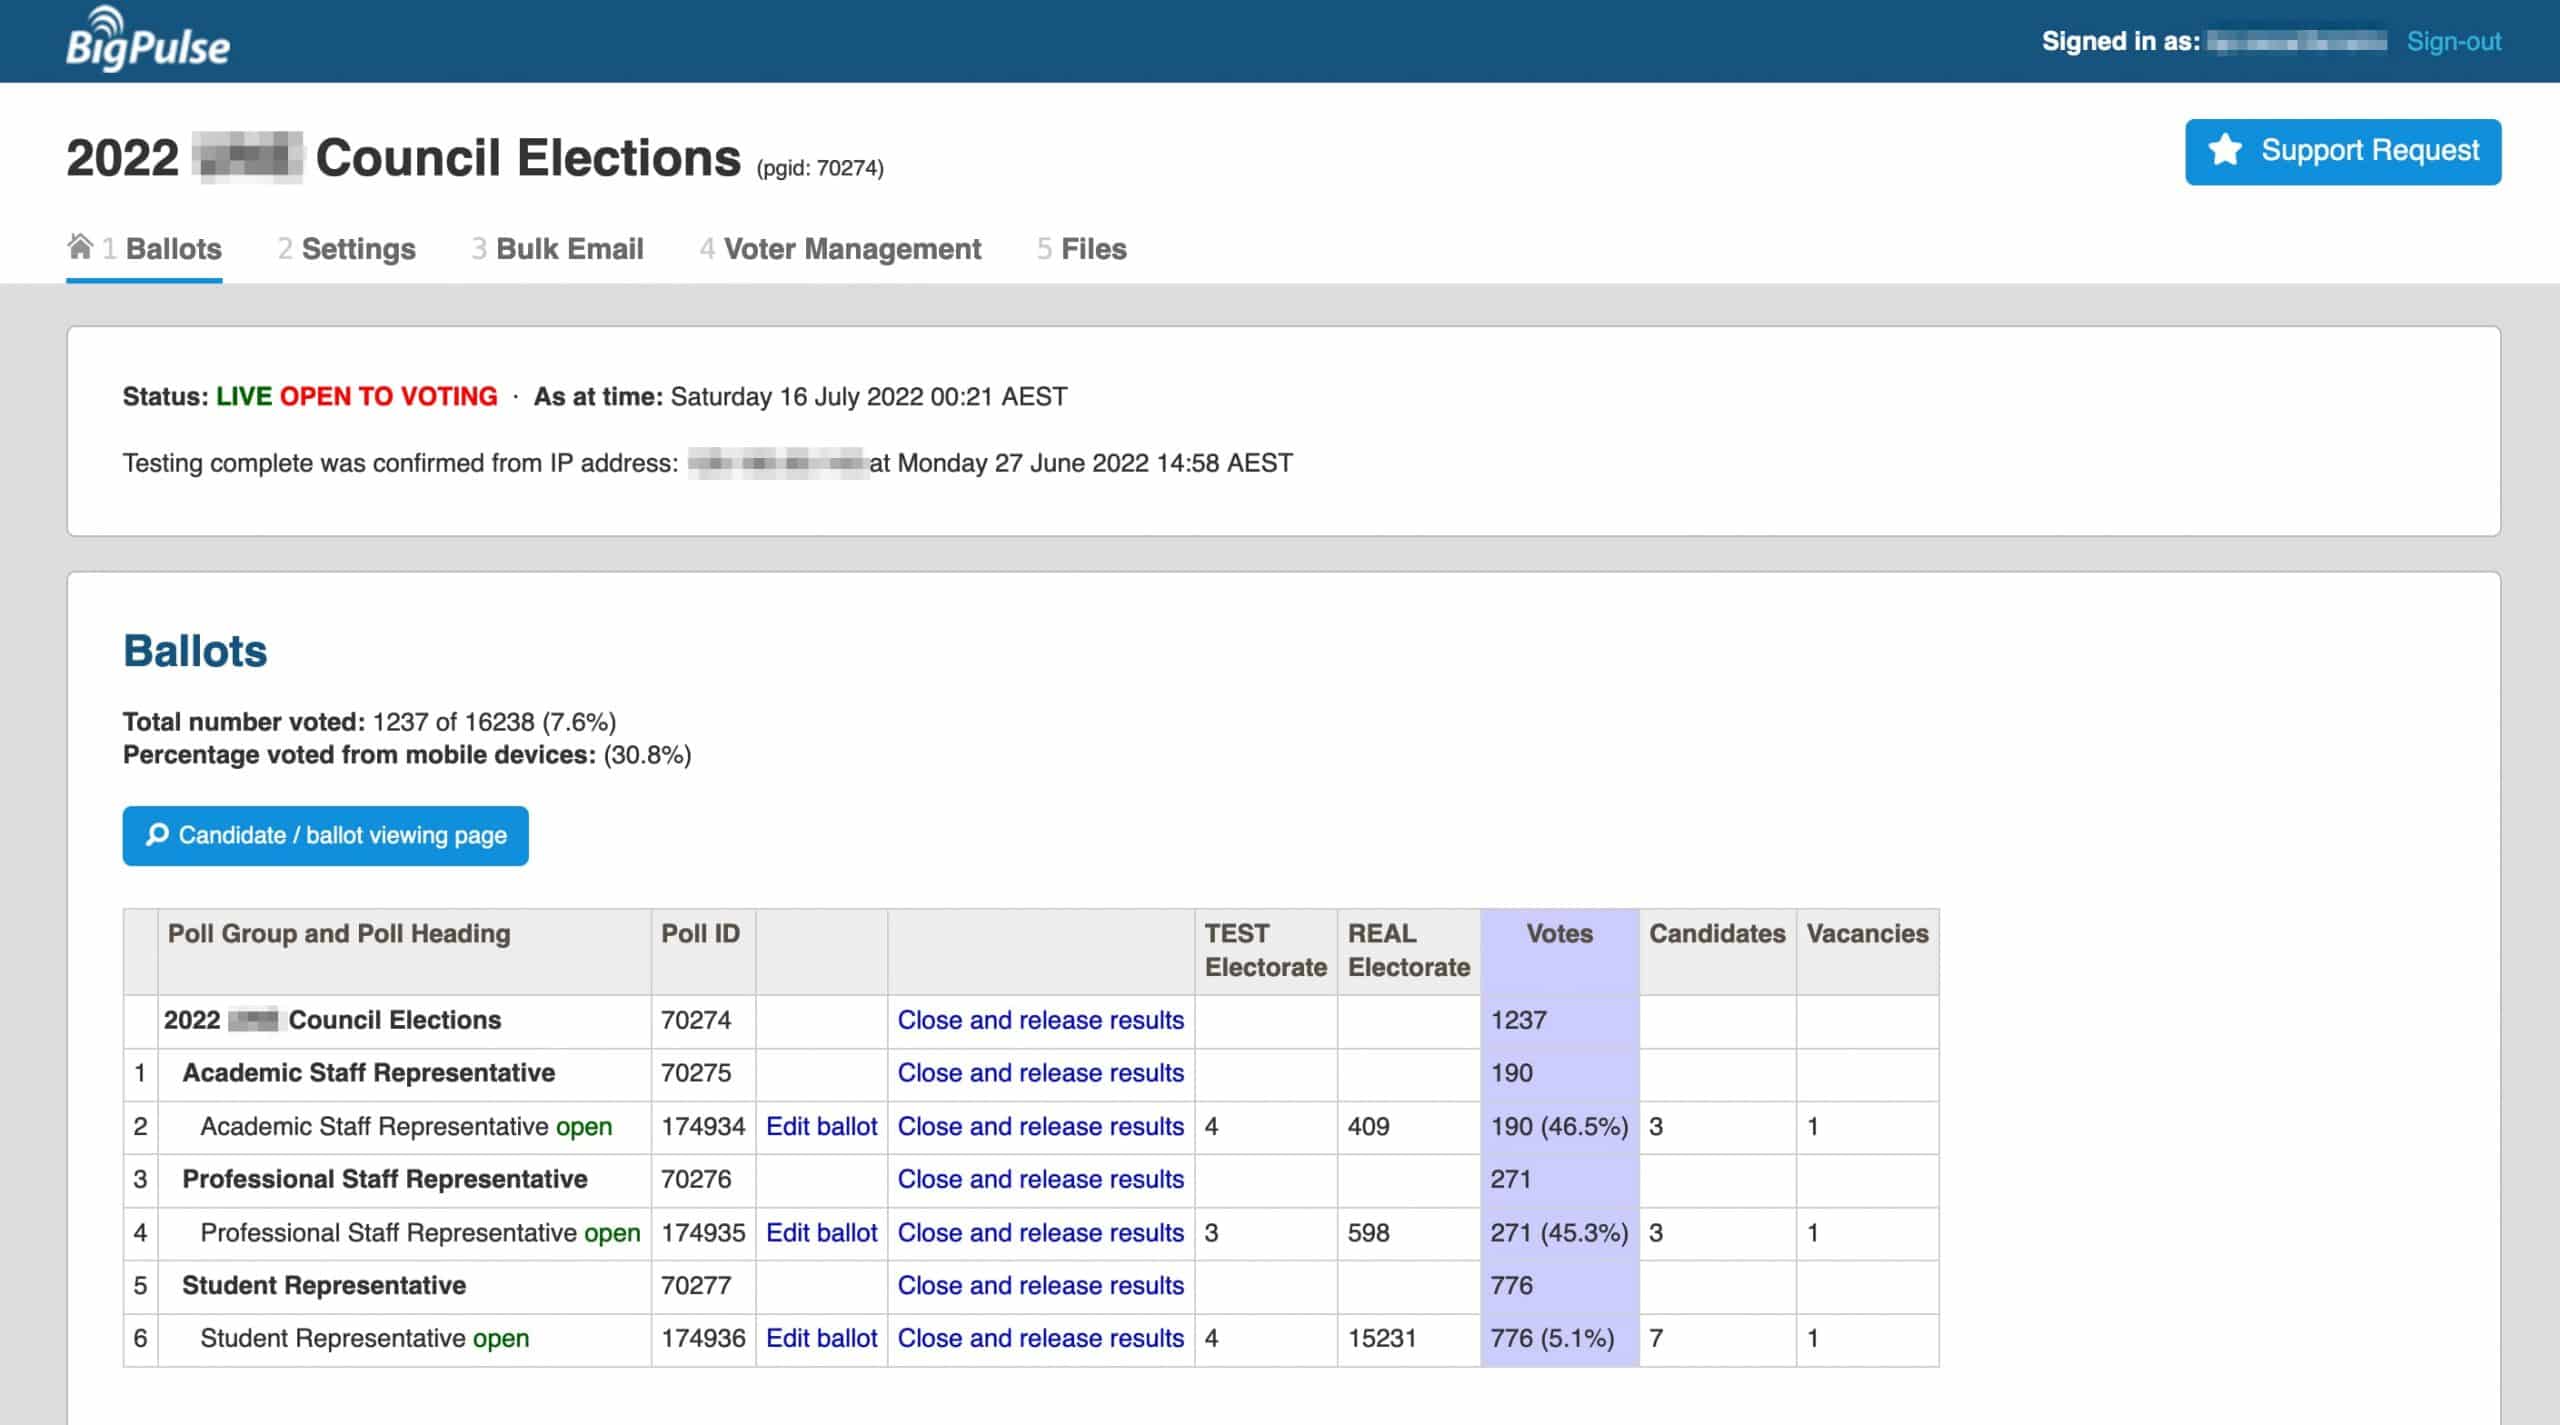The image size is (2560, 1425).
Task: Click the pgid: 70274 label
Action: point(820,168)
